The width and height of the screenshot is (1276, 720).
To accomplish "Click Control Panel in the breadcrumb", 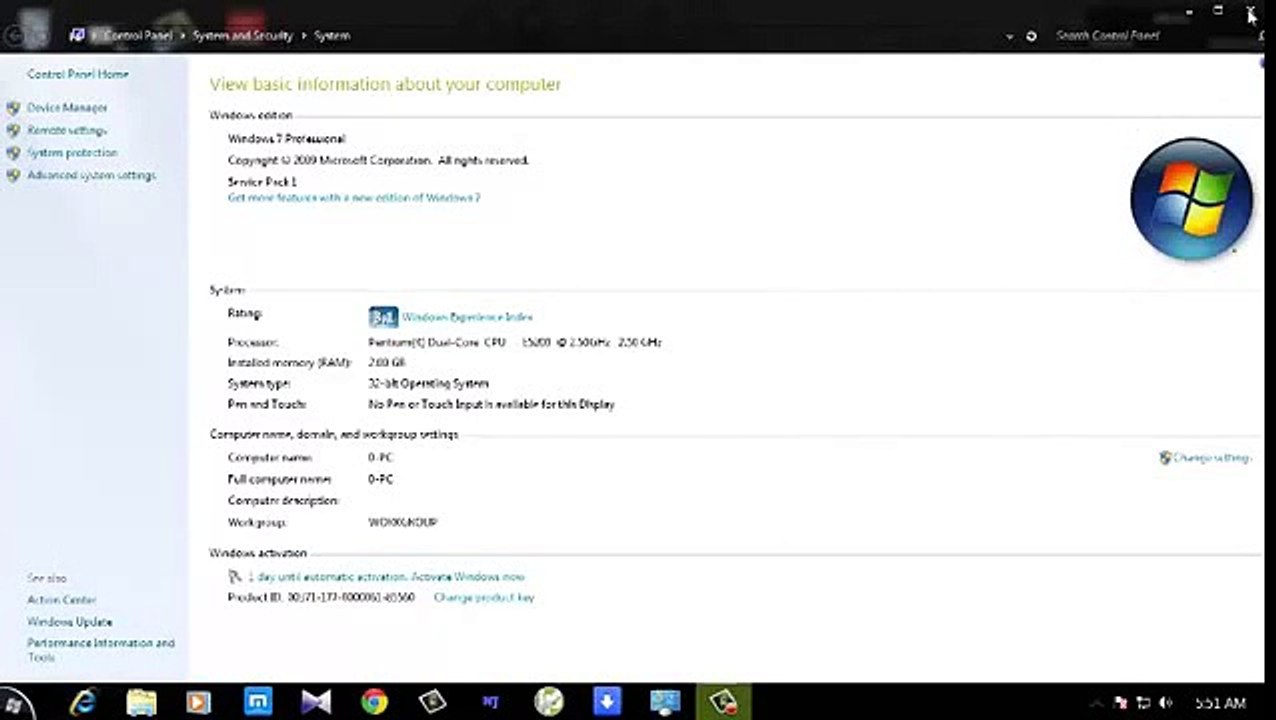I will tap(138, 36).
